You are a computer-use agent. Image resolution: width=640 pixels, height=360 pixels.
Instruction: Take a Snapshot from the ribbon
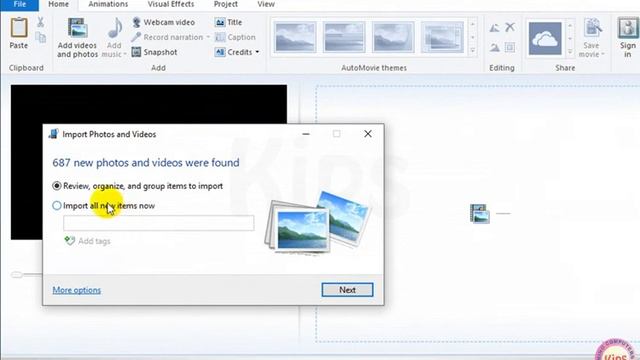(x=154, y=52)
